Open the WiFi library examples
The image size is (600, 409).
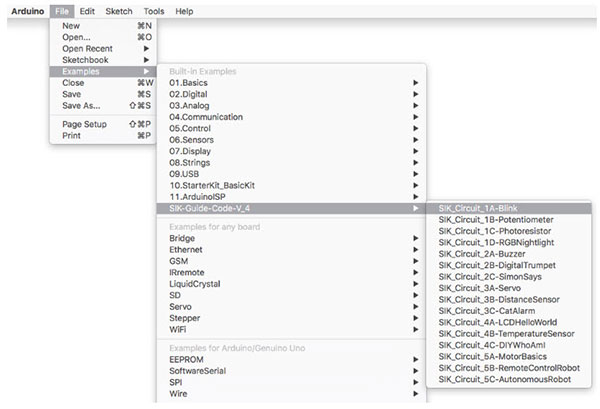point(291,329)
